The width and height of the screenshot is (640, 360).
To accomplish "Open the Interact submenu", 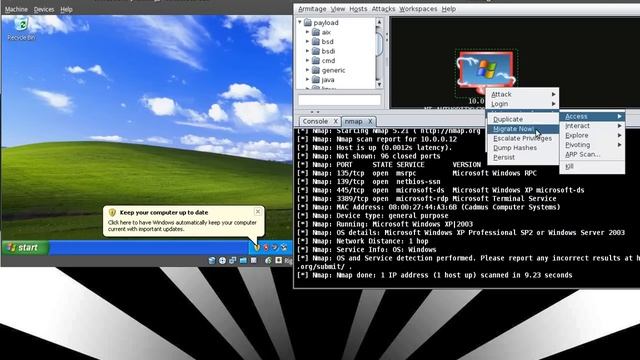I will 592,126.
